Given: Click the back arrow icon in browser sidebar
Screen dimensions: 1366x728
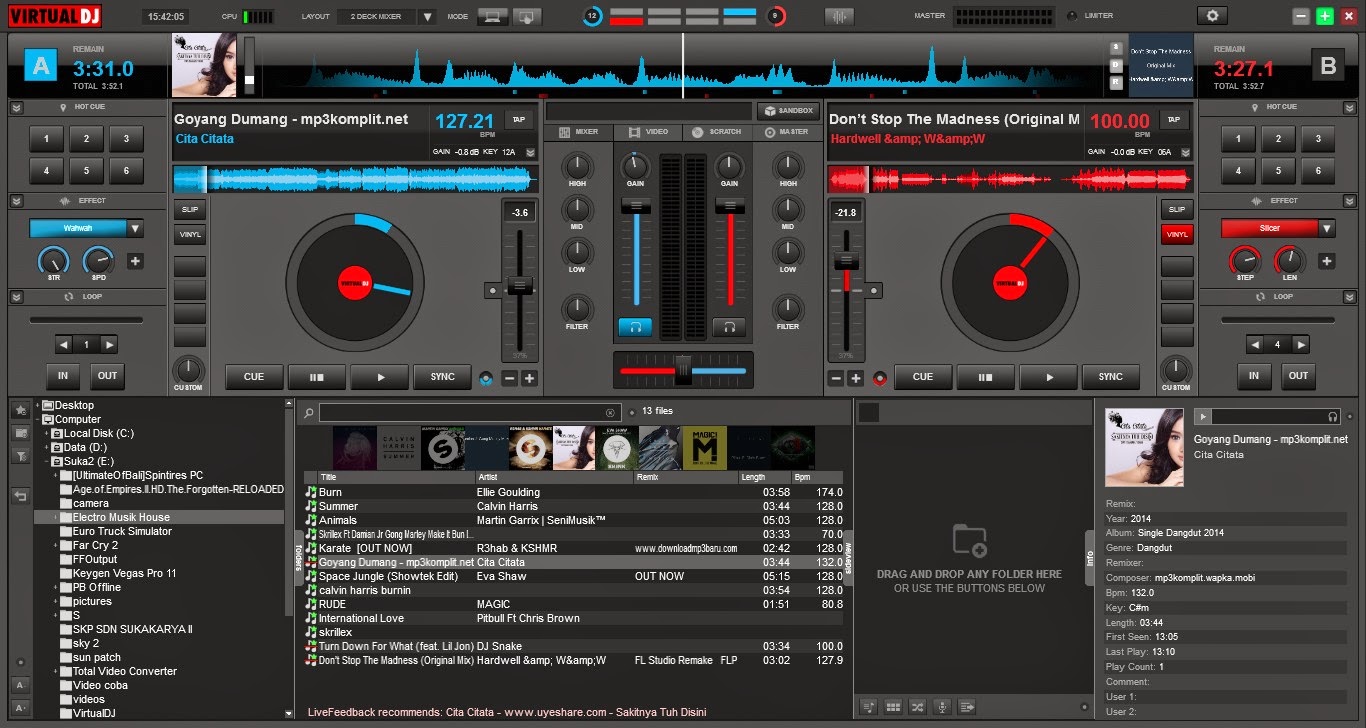Looking at the screenshot, I should [20, 495].
